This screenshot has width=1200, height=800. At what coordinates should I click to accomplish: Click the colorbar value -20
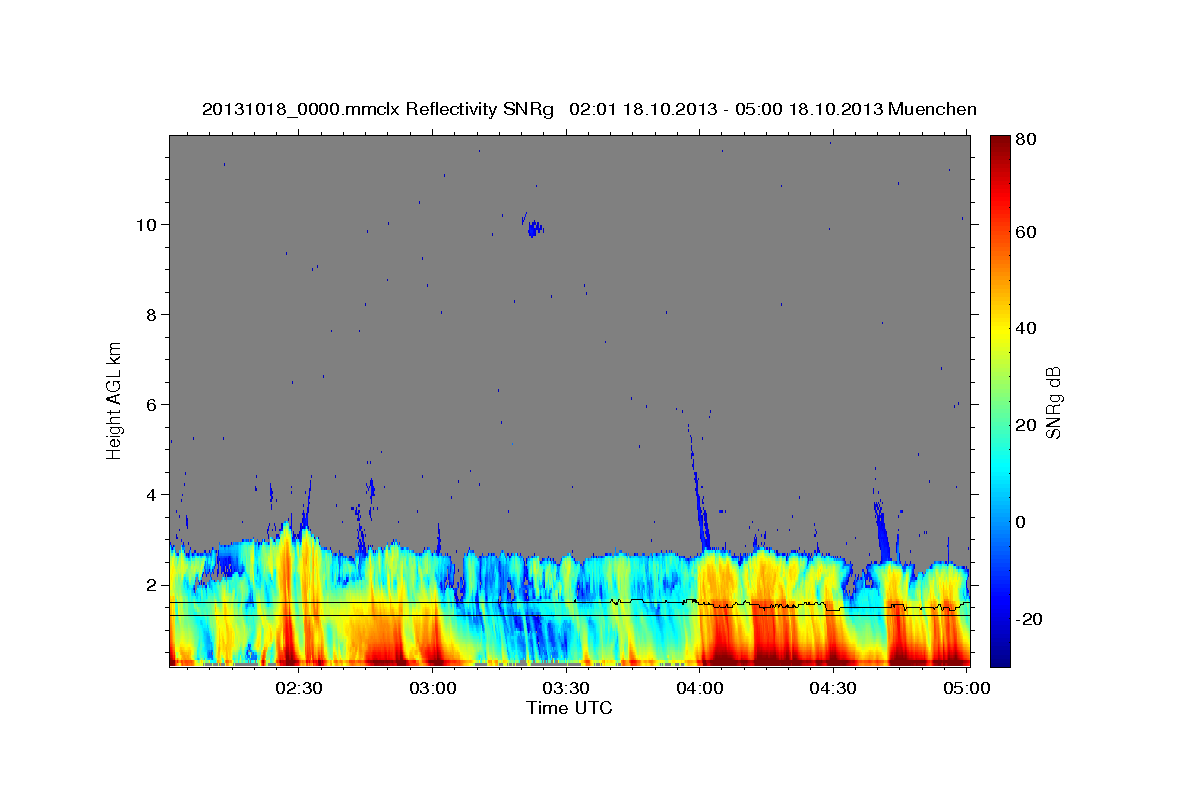coord(1029,619)
